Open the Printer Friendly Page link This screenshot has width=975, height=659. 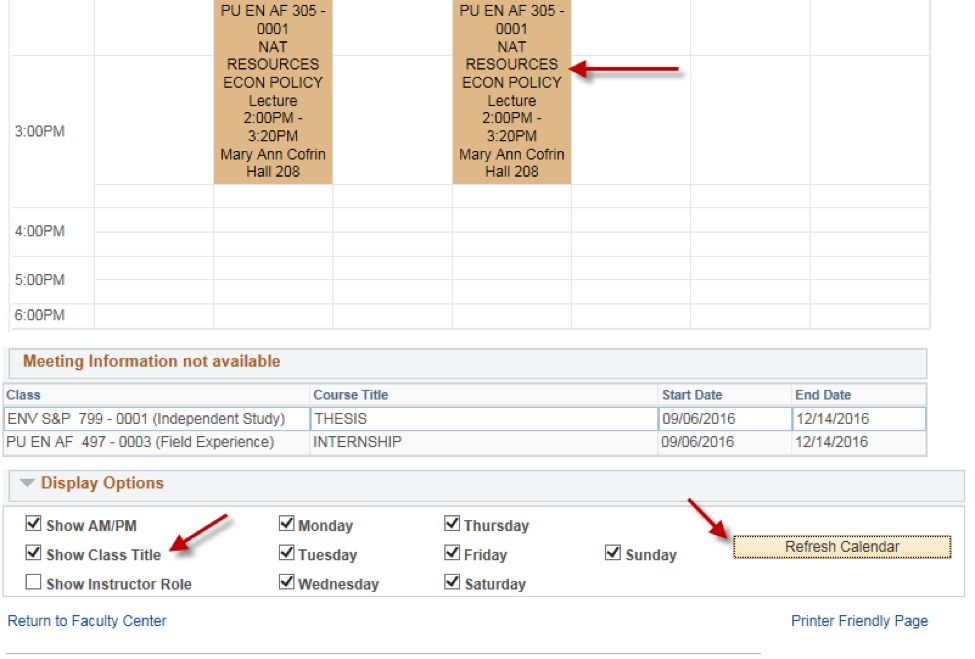pos(859,621)
